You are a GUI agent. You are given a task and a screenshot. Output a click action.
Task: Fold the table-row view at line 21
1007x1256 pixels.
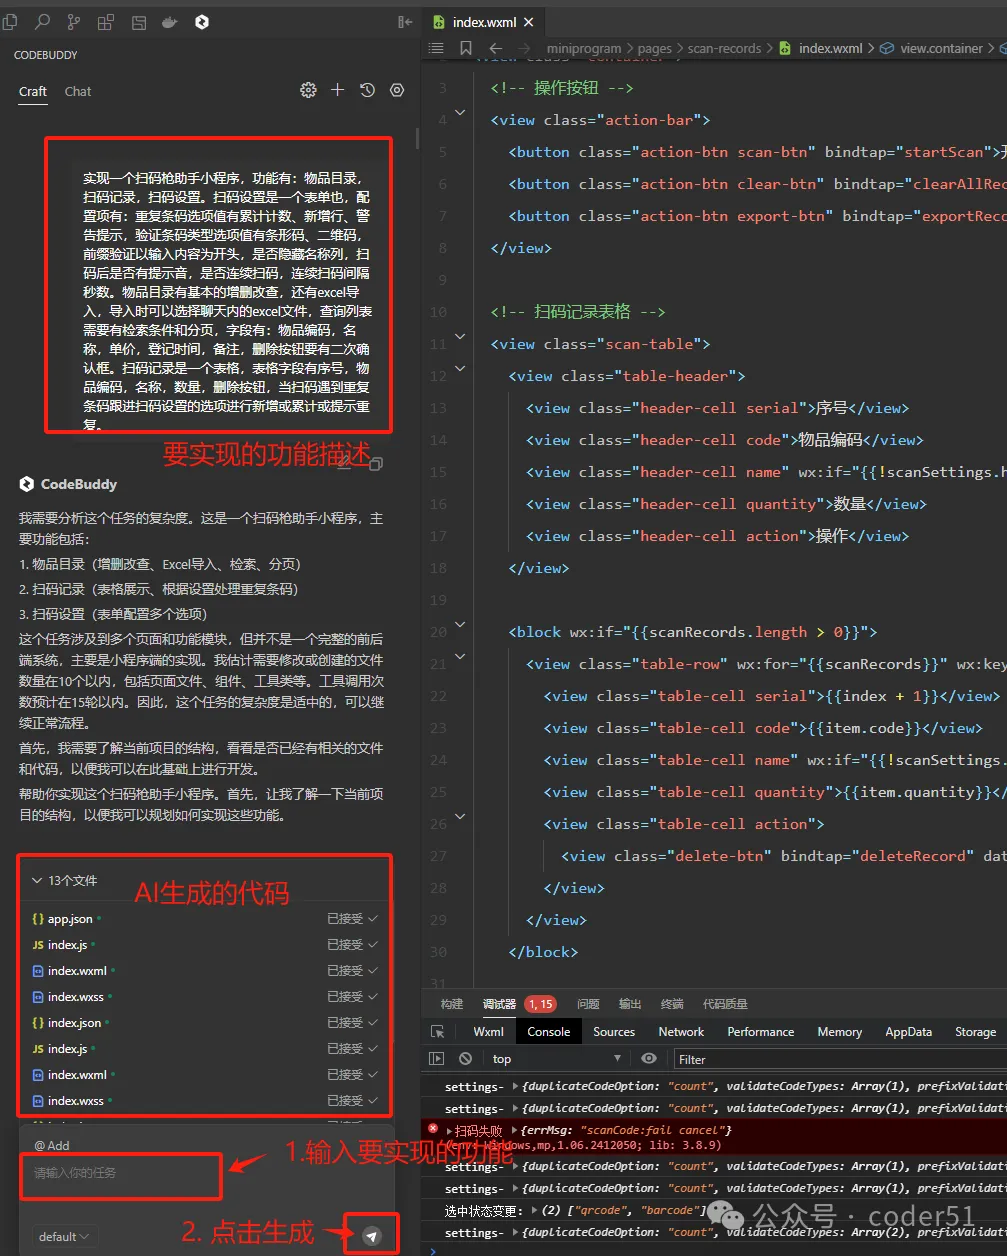click(460, 657)
